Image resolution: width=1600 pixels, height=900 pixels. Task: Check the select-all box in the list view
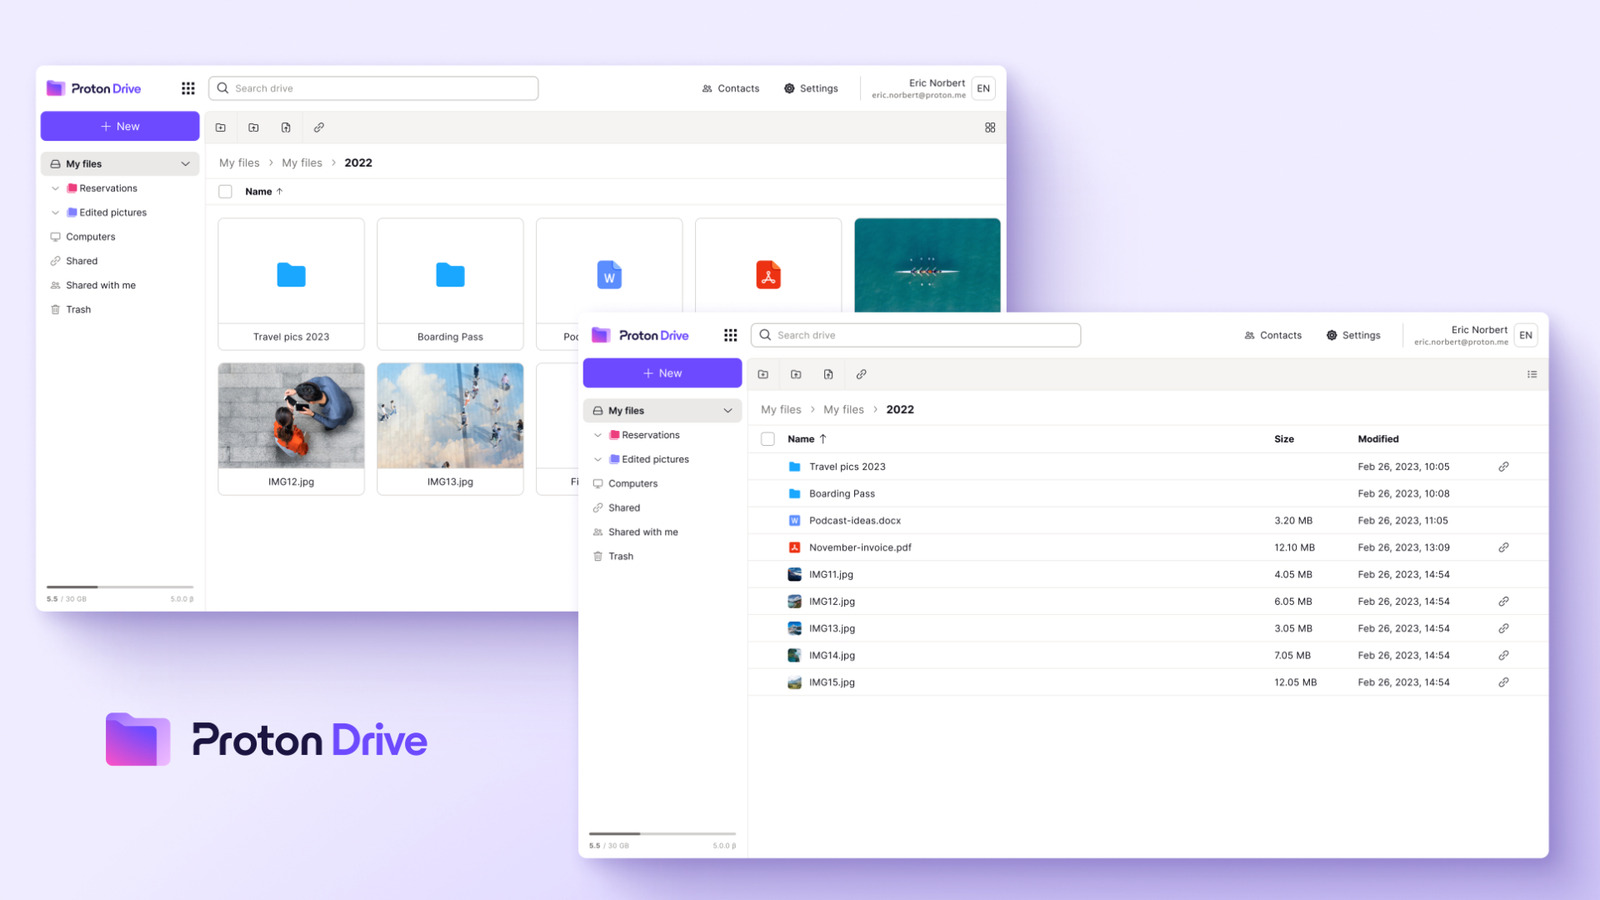768,439
